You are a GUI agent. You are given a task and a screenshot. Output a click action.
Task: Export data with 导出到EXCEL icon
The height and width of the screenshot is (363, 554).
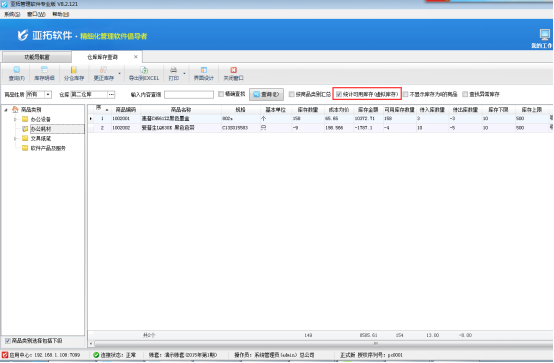(x=144, y=70)
